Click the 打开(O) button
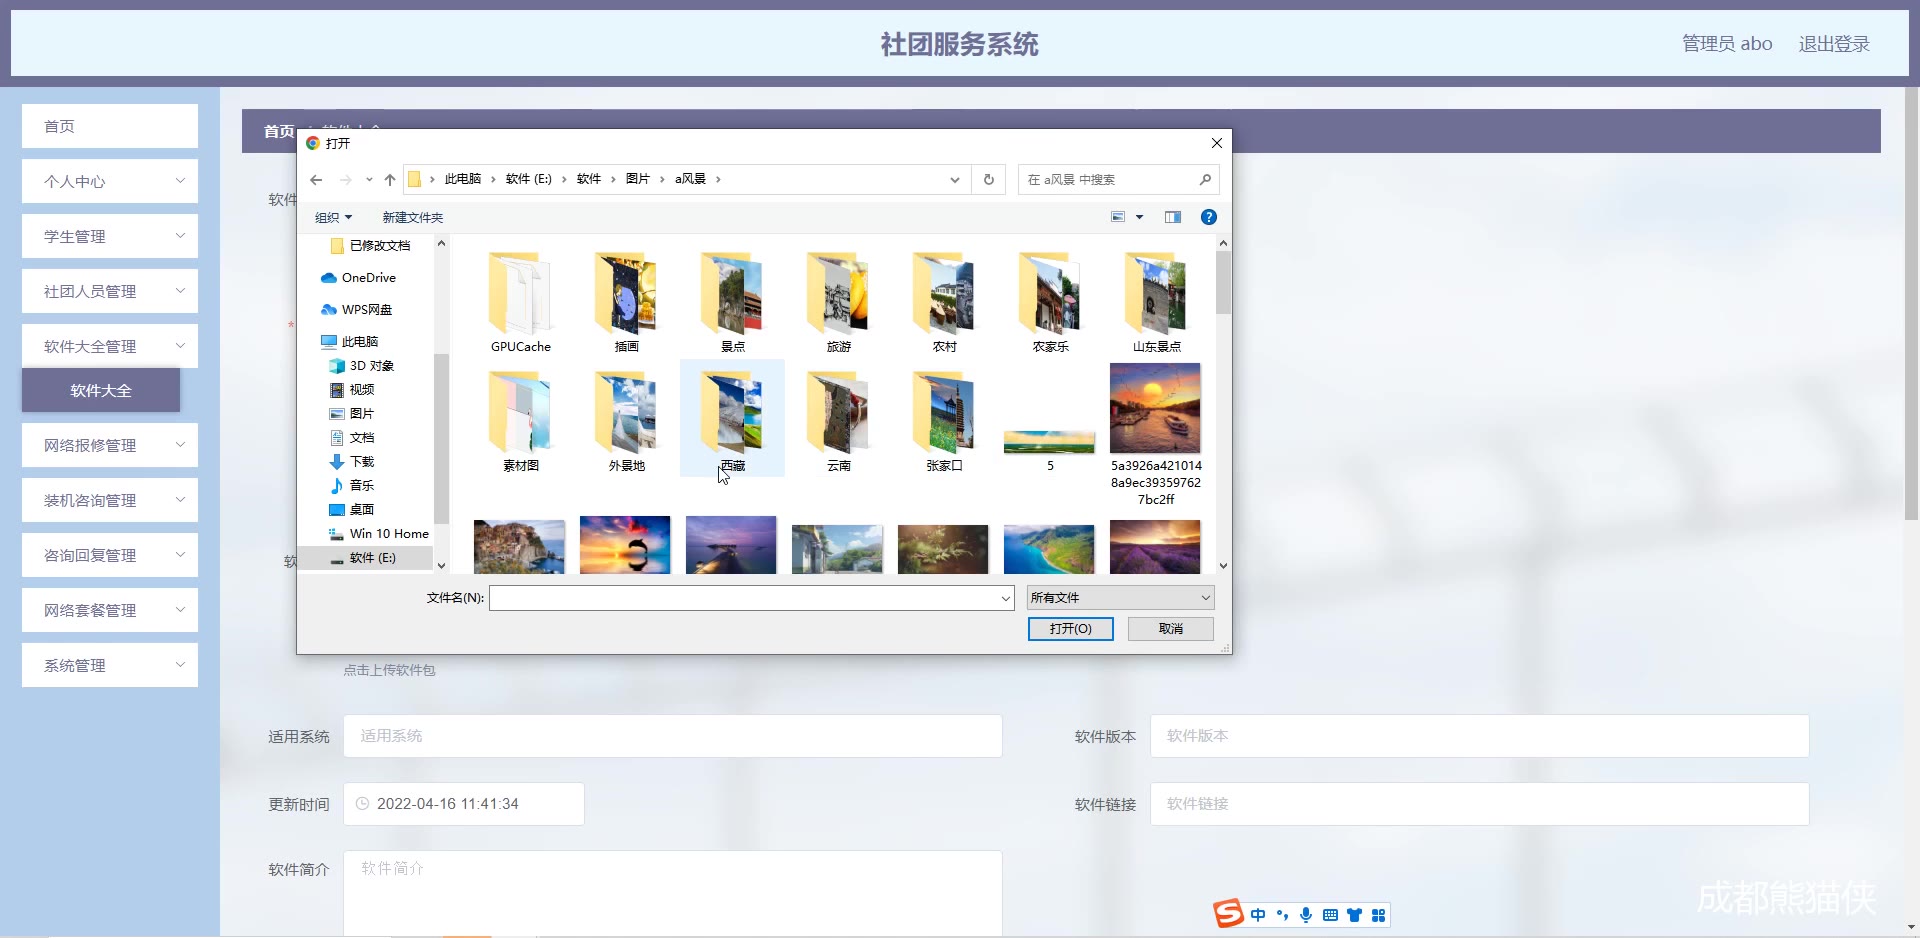 (x=1070, y=629)
